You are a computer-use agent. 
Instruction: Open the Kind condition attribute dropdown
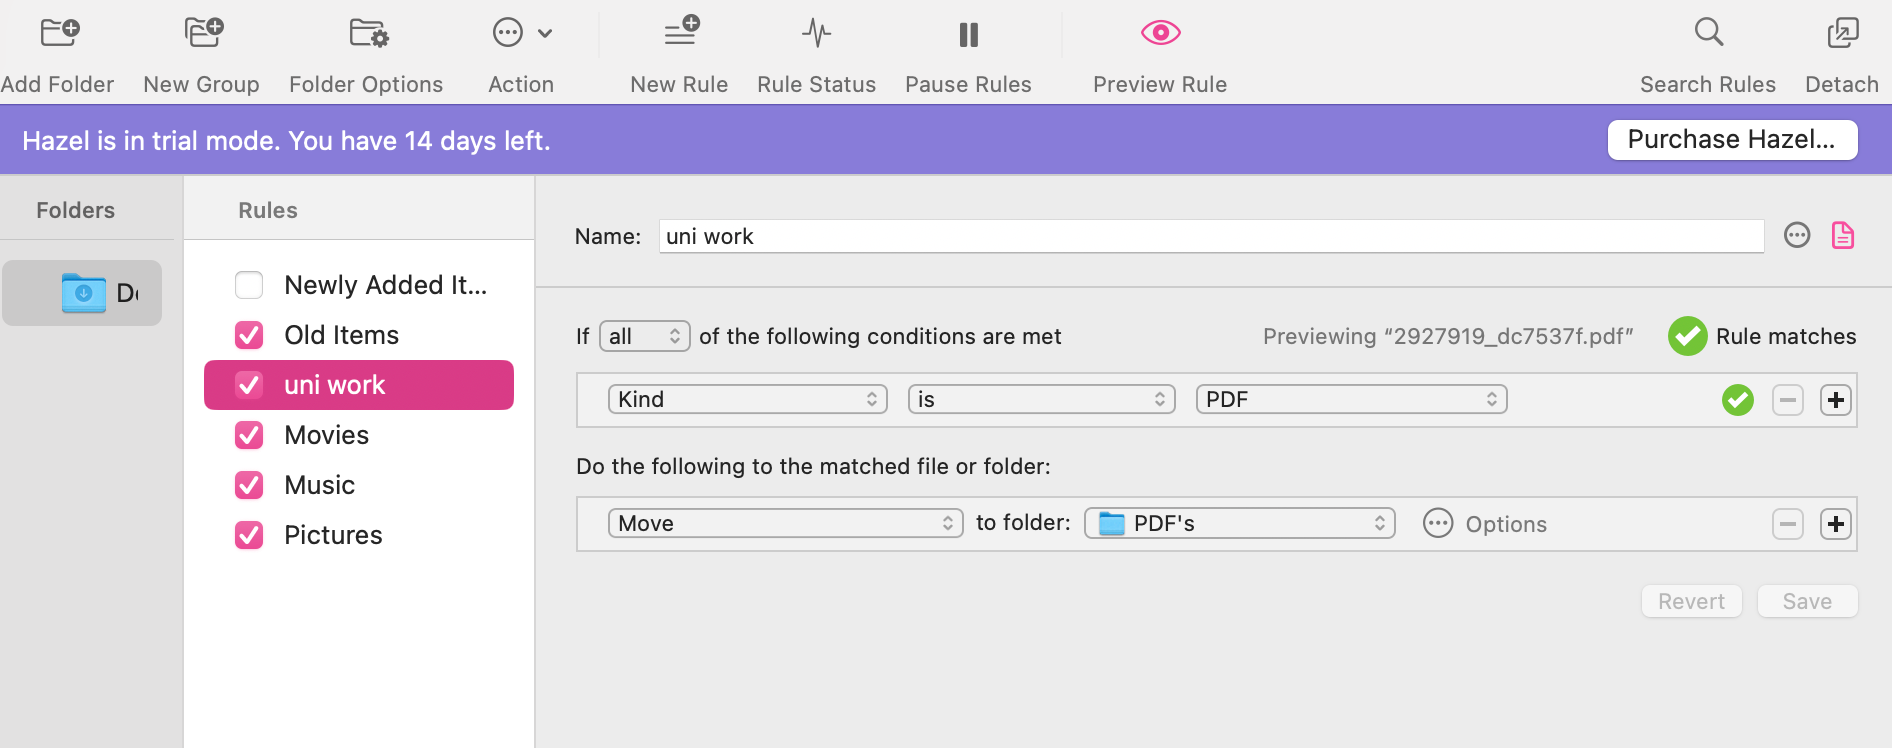747,400
